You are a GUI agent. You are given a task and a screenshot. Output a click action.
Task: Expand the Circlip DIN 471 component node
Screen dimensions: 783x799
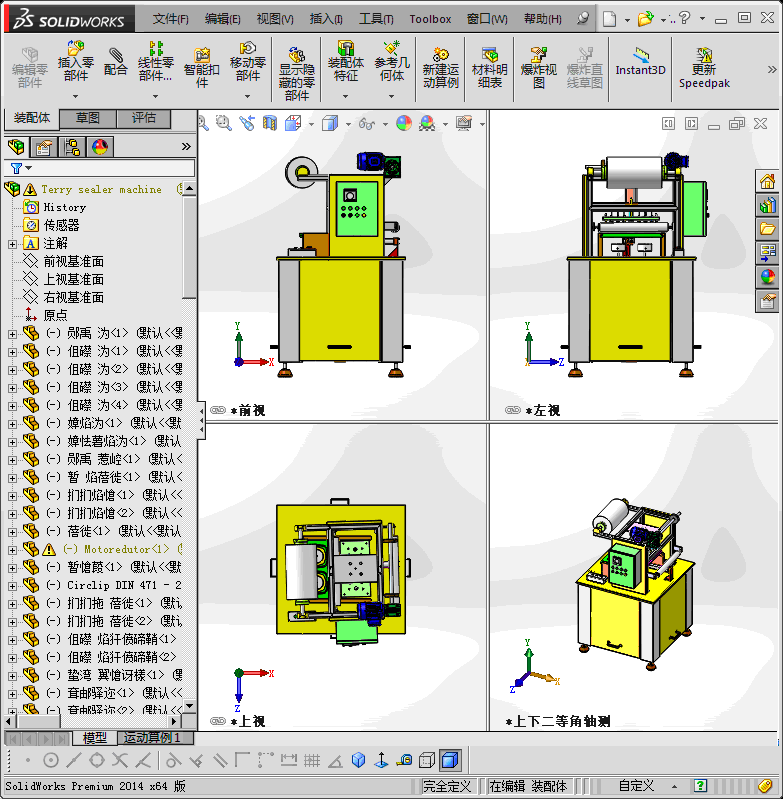tap(12, 586)
